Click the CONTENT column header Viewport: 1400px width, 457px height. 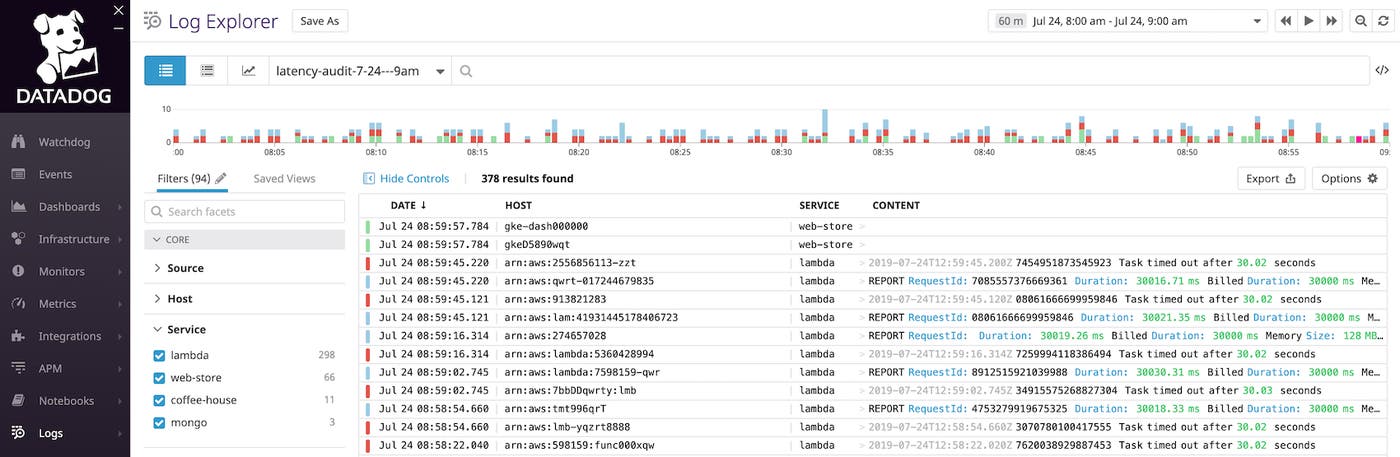click(x=896, y=206)
